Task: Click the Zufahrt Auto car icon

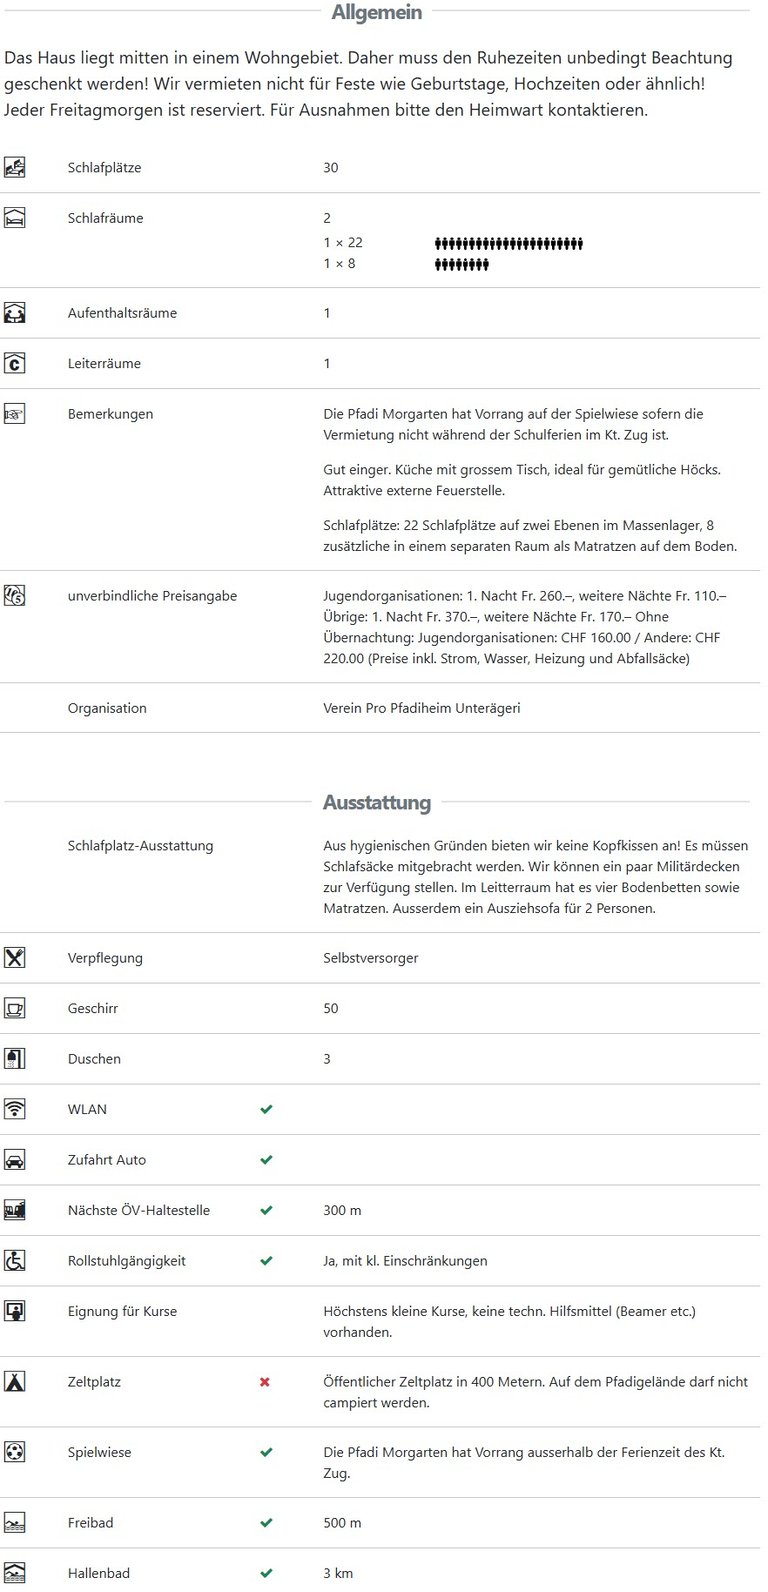Action: click(x=15, y=1160)
